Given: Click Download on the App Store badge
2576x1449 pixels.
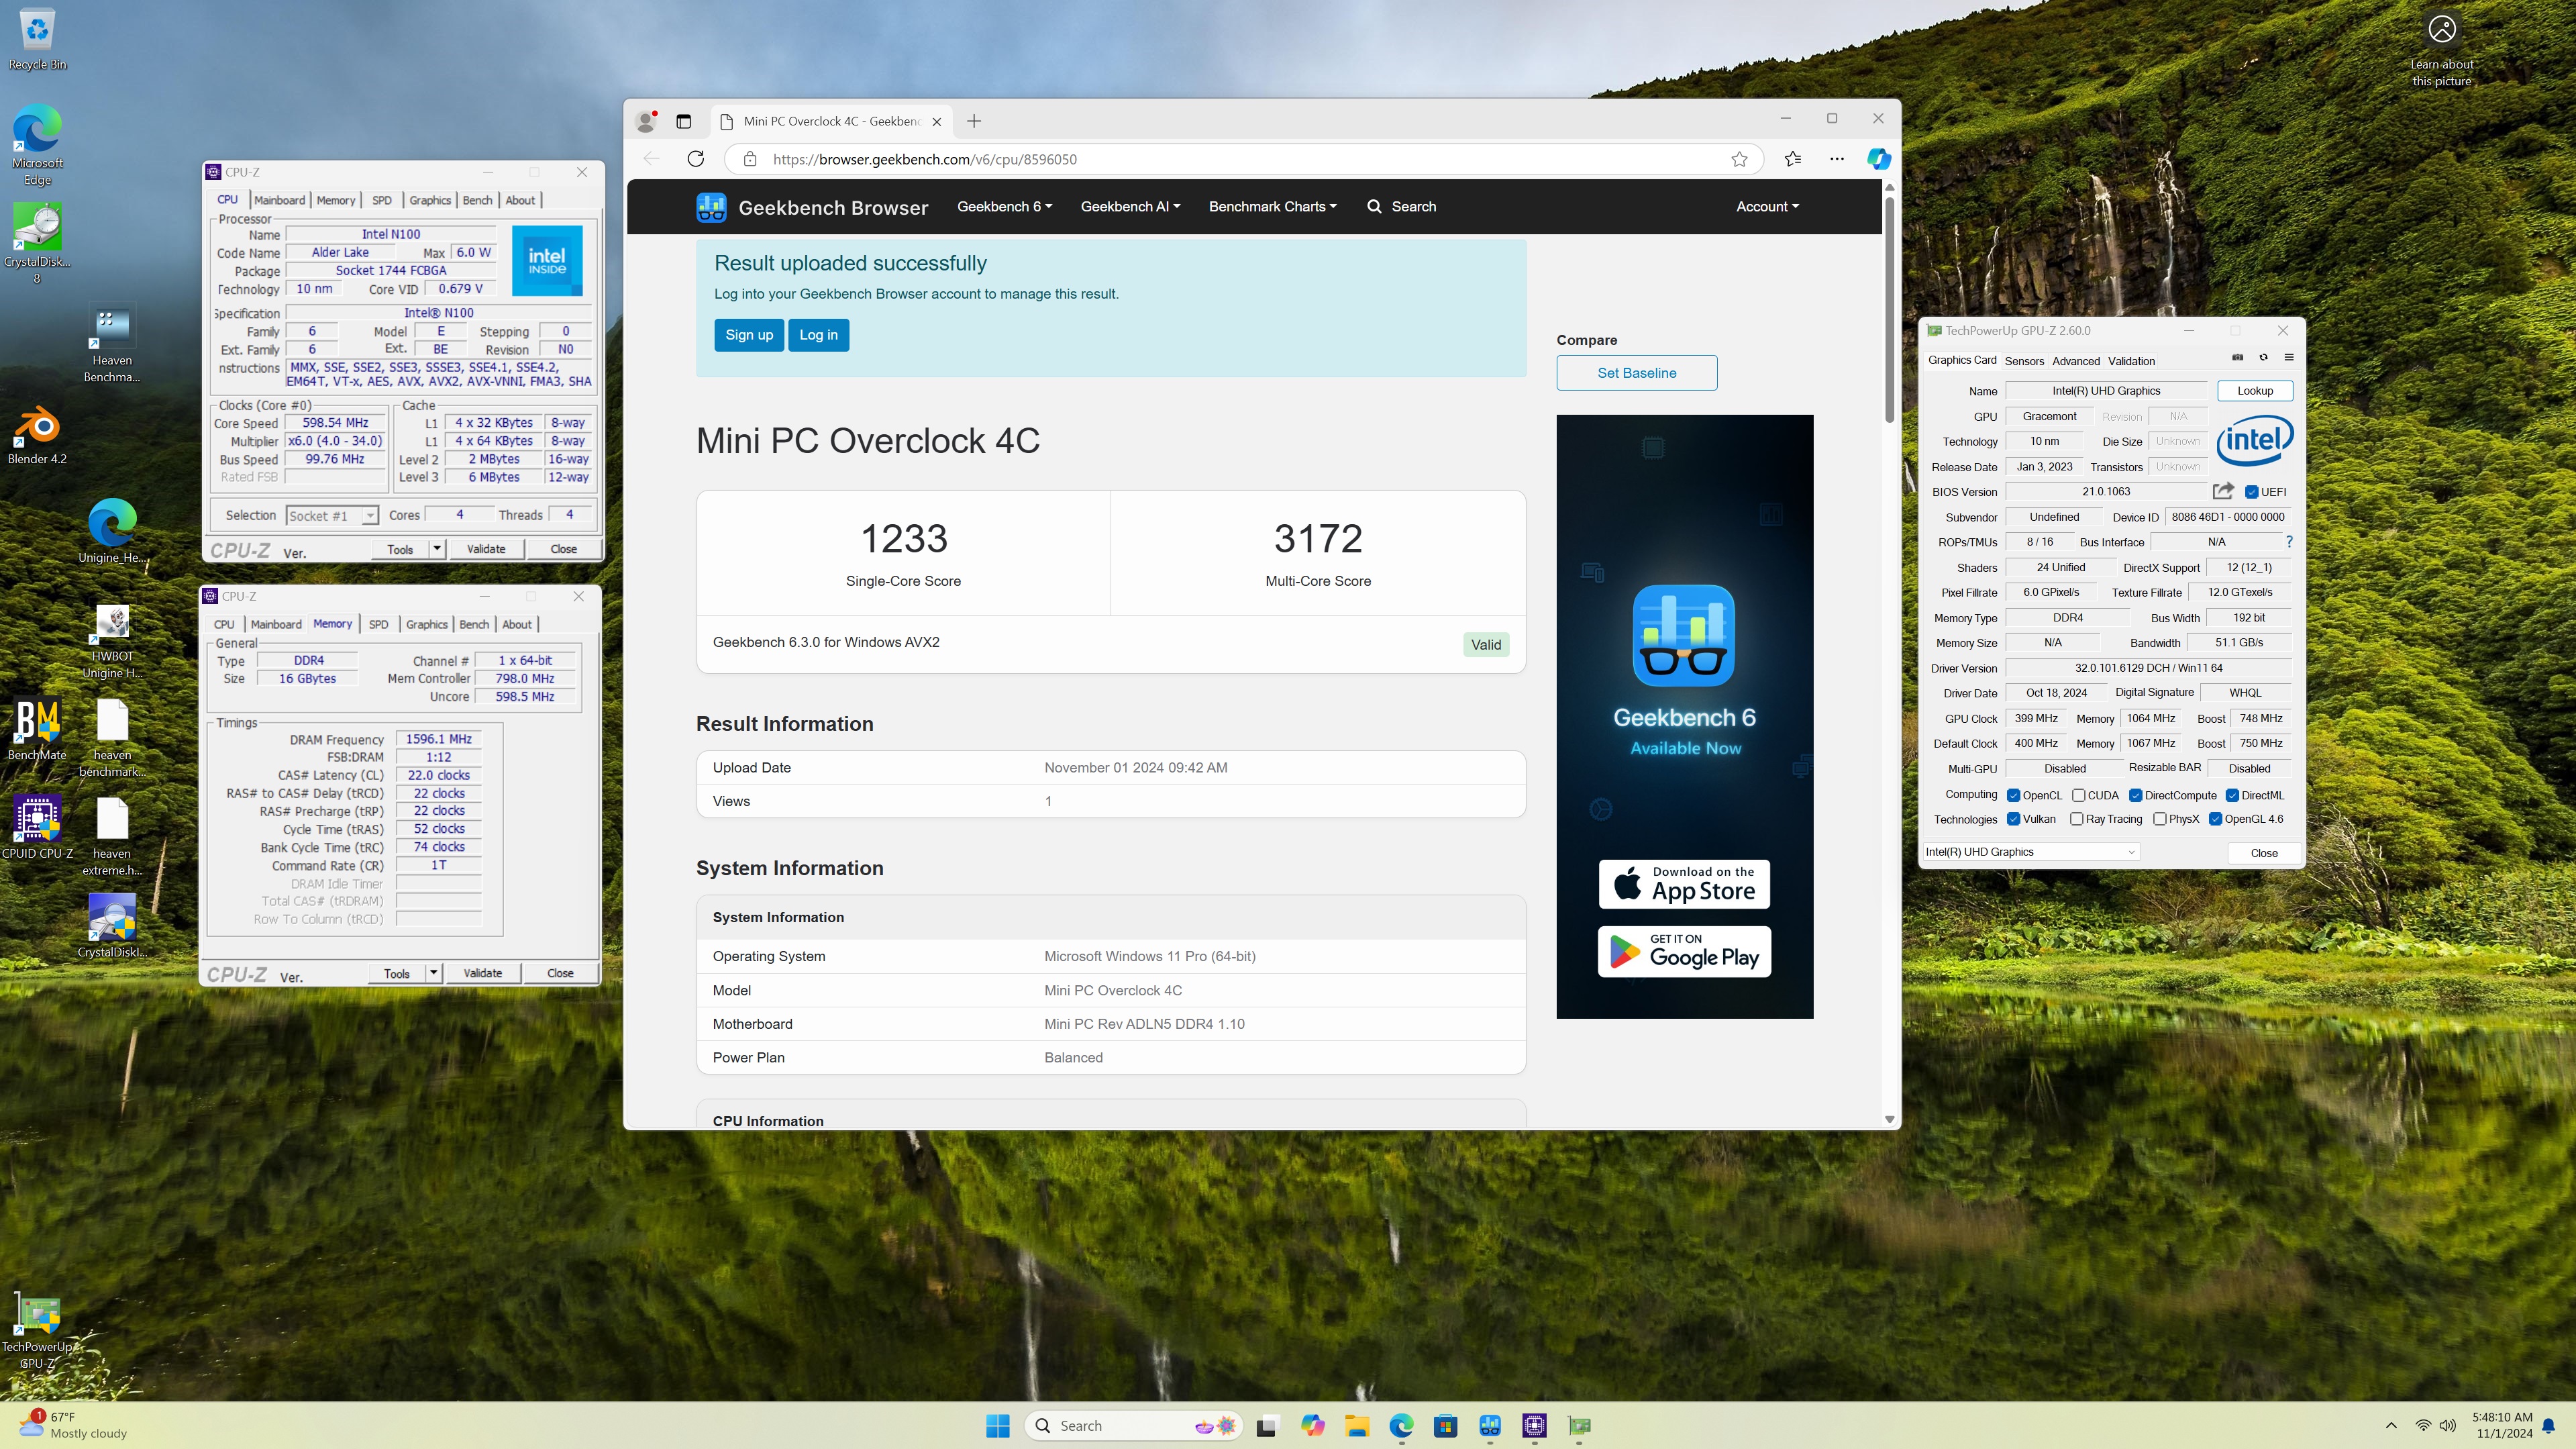Looking at the screenshot, I should click(1684, 884).
